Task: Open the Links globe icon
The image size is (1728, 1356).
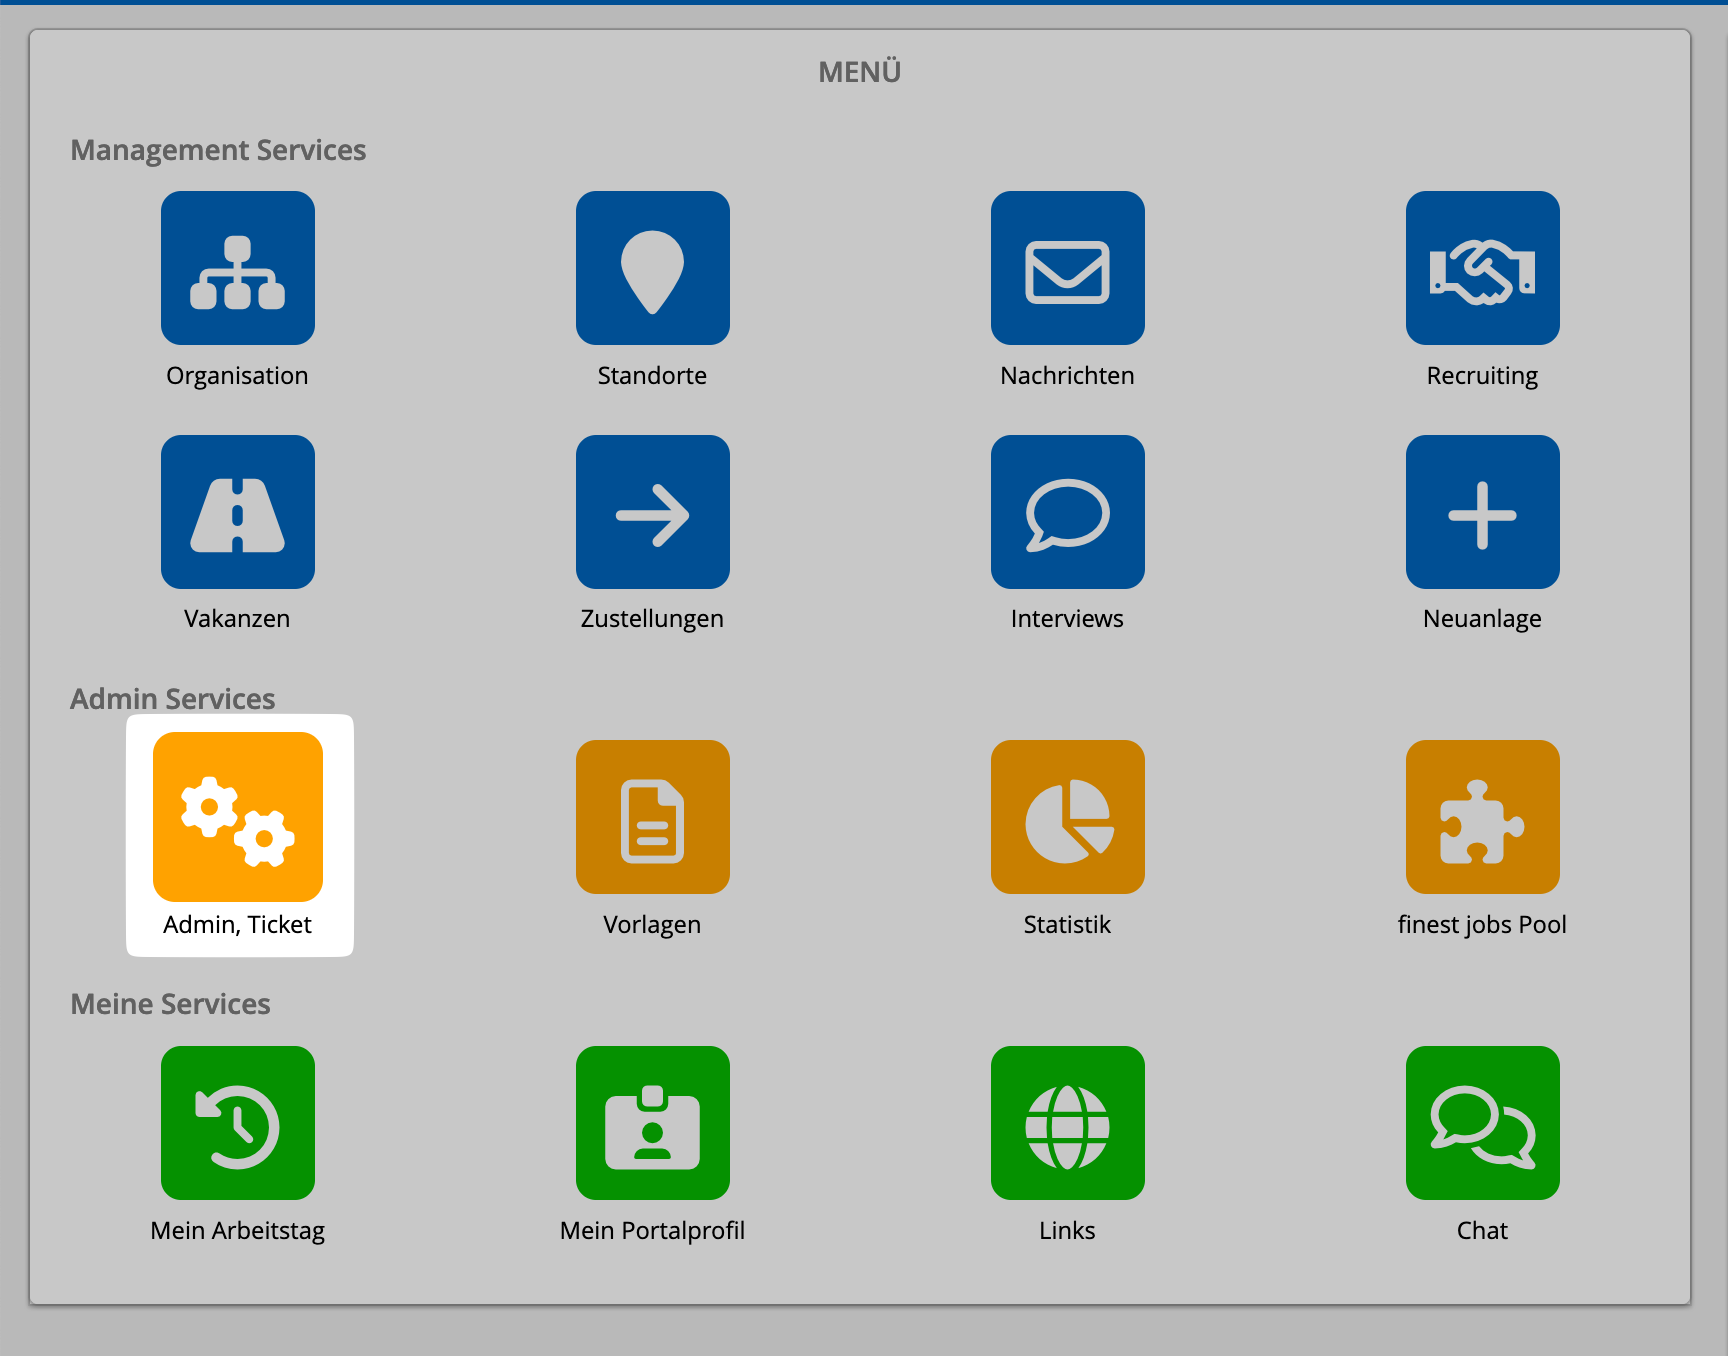Action: pyautogui.click(x=1067, y=1123)
